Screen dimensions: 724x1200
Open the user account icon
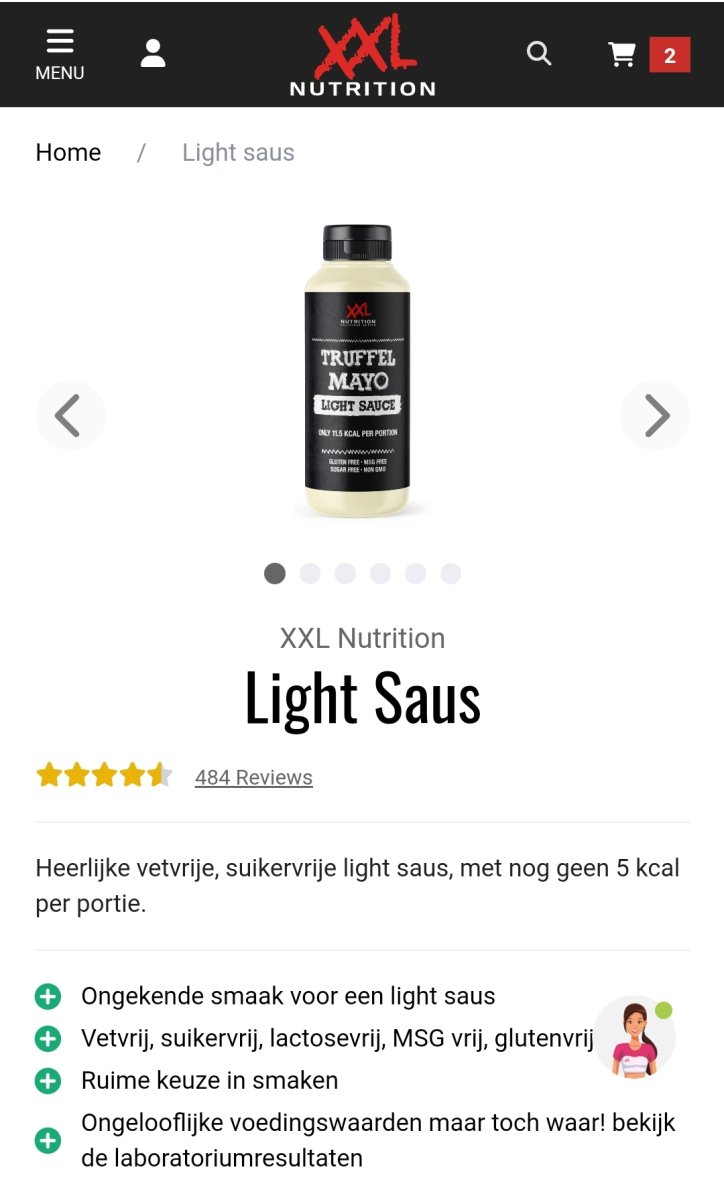tap(153, 53)
